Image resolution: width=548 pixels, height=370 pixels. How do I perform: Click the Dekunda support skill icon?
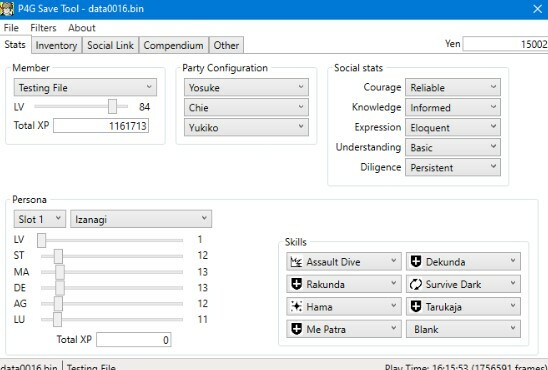tap(416, 261)
